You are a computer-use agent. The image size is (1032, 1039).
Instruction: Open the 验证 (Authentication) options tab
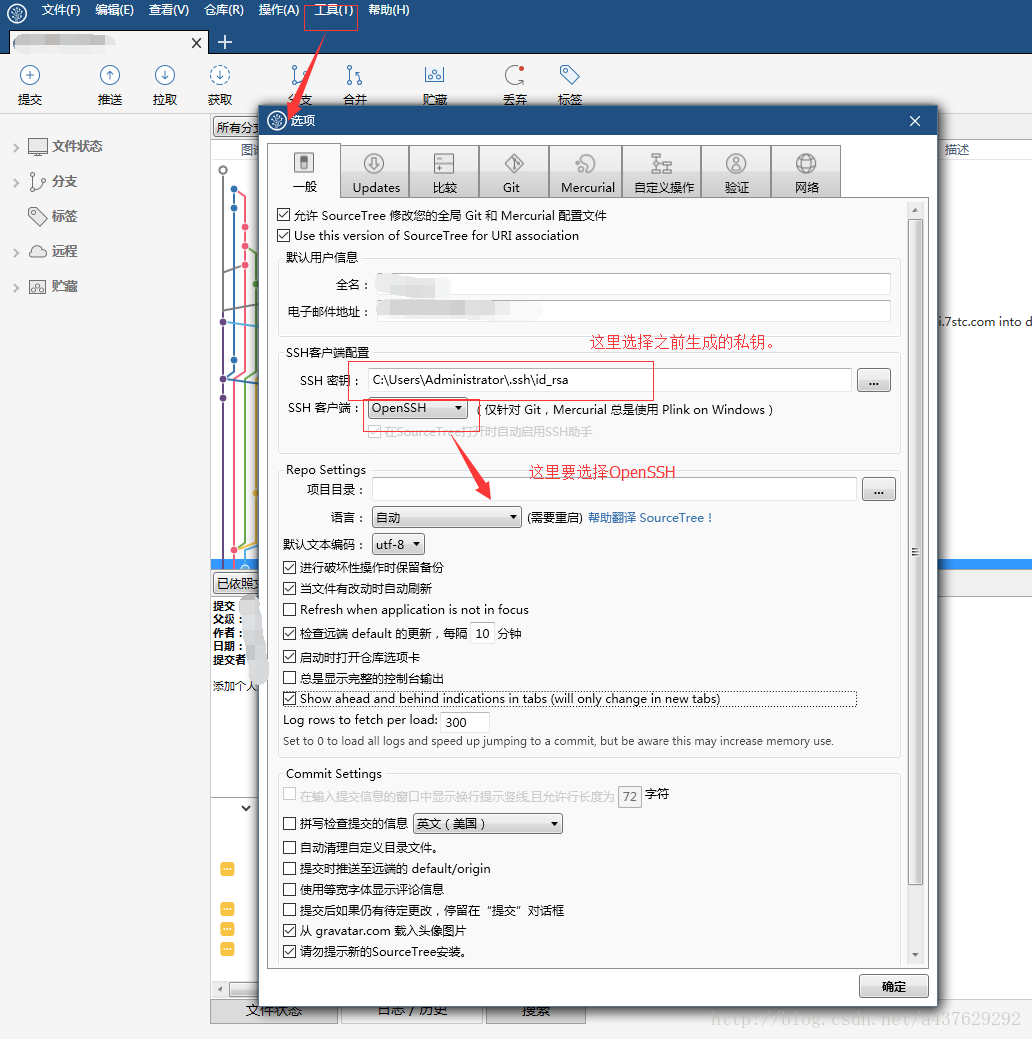click(736, 172)
